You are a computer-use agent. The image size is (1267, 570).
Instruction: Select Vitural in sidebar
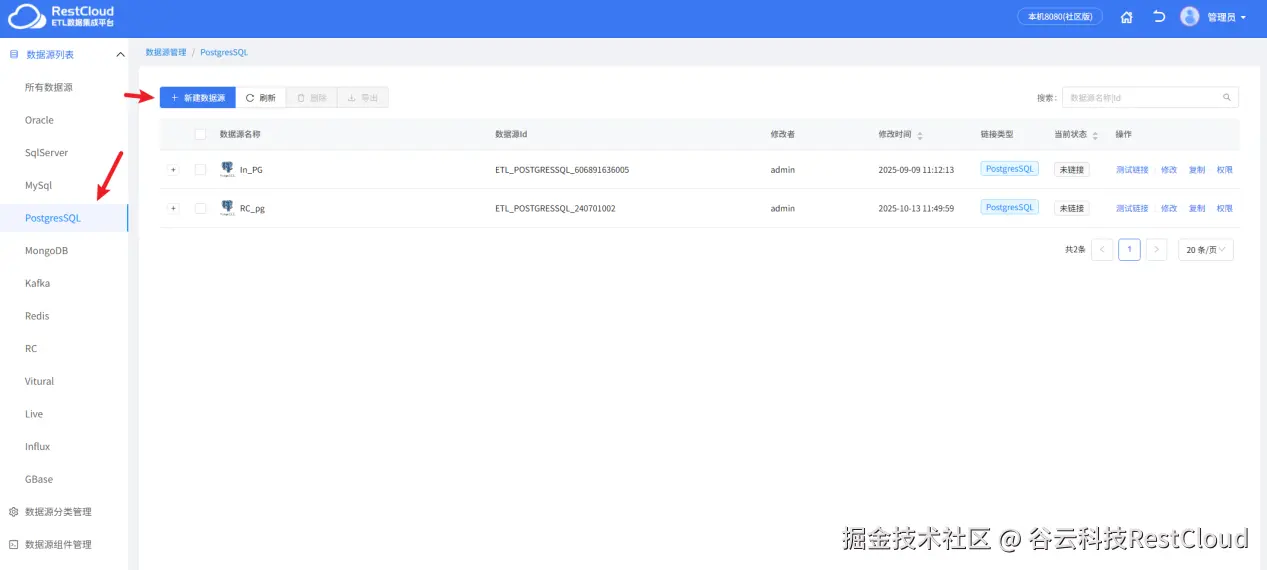[x=39, y=381]
